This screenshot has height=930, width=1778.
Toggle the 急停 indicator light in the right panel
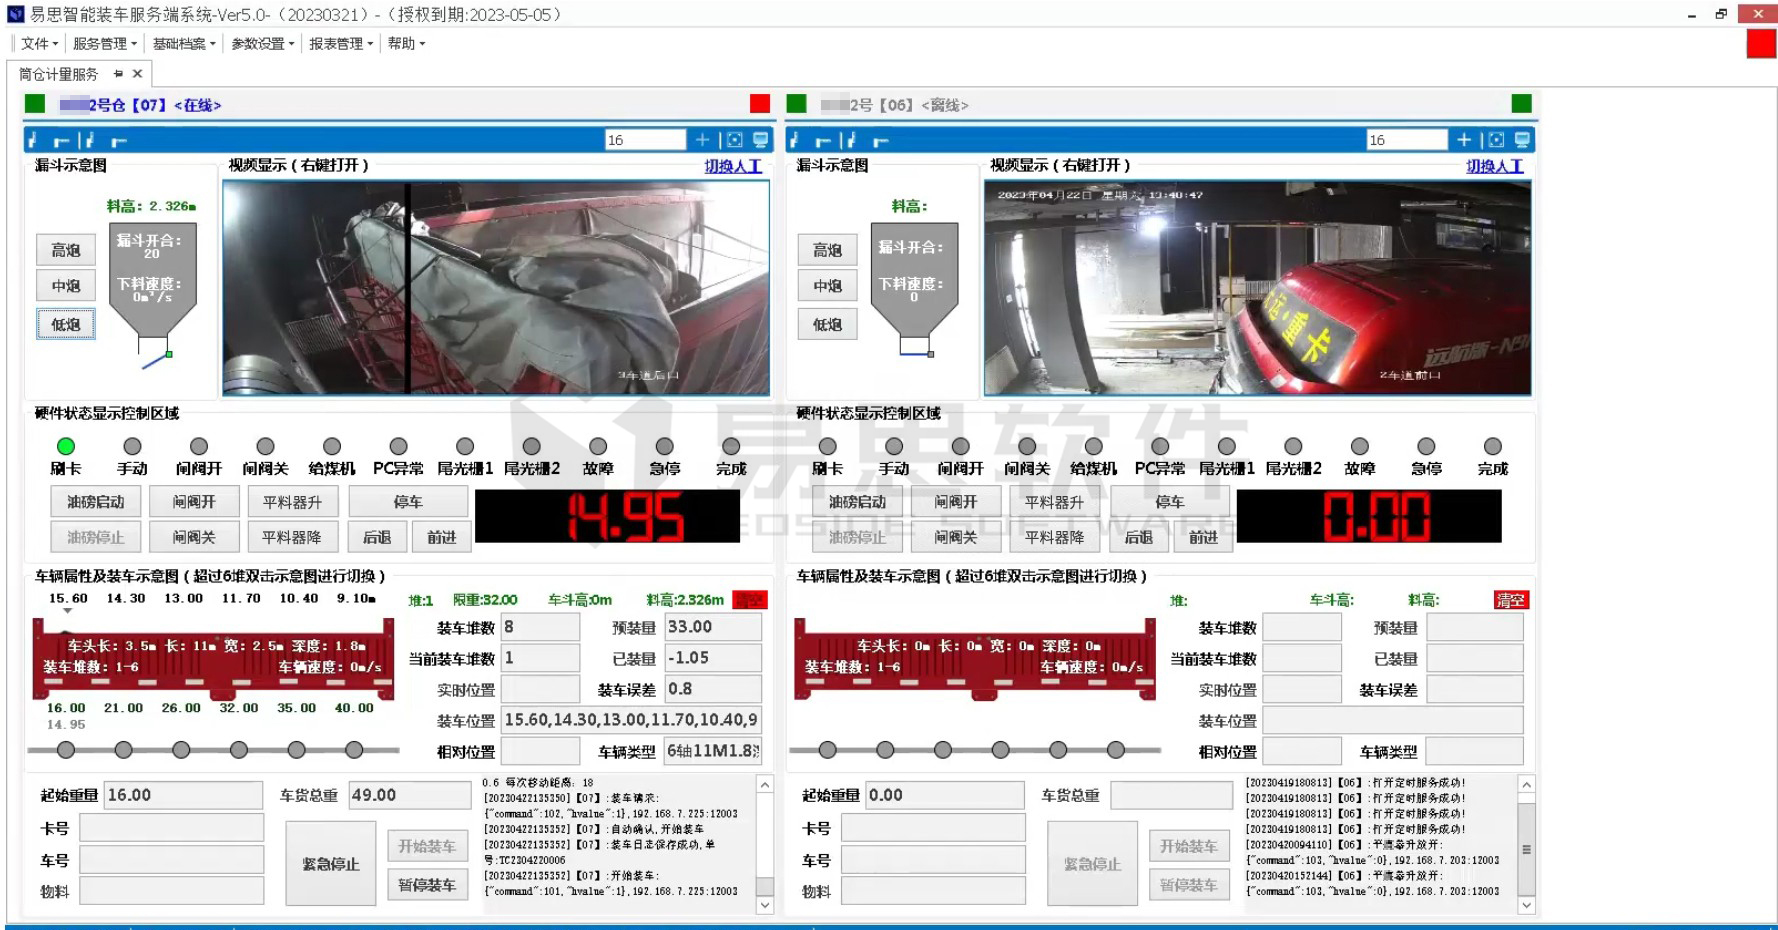pos(1426,446)
